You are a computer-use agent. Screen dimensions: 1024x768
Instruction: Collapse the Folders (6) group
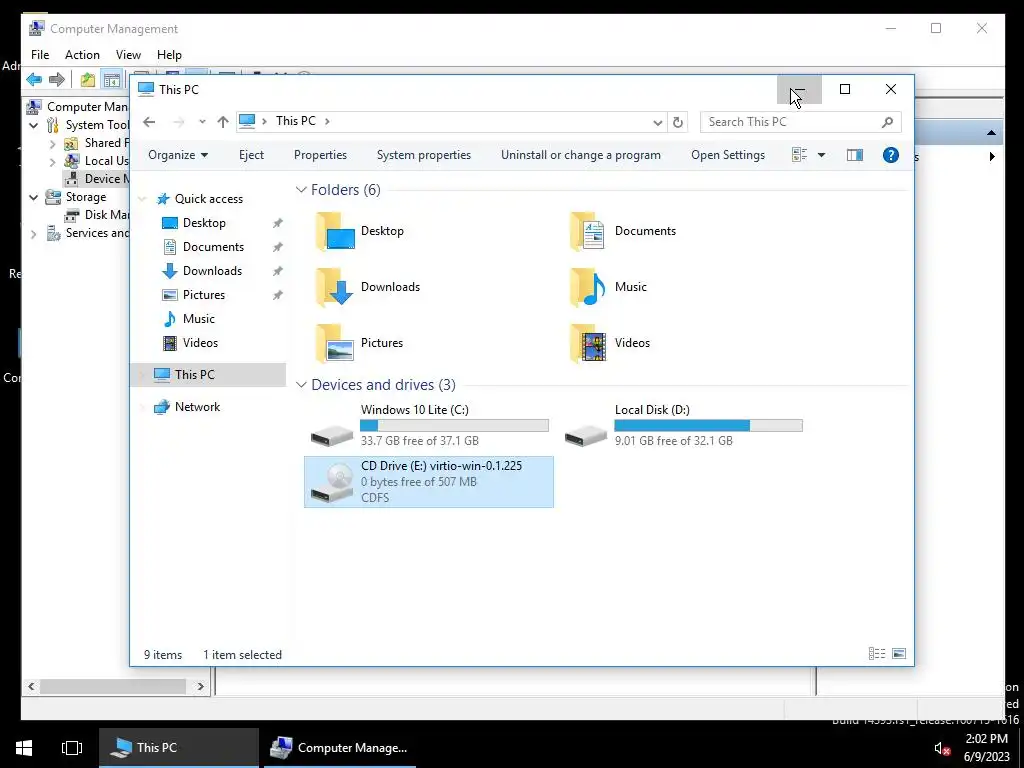tap(301, 190)
